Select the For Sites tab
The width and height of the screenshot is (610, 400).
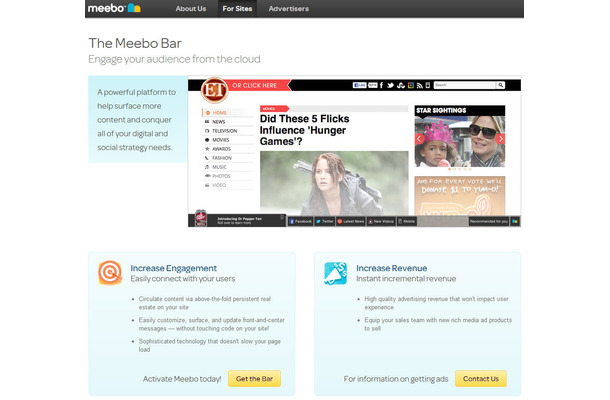coord(237,9)
